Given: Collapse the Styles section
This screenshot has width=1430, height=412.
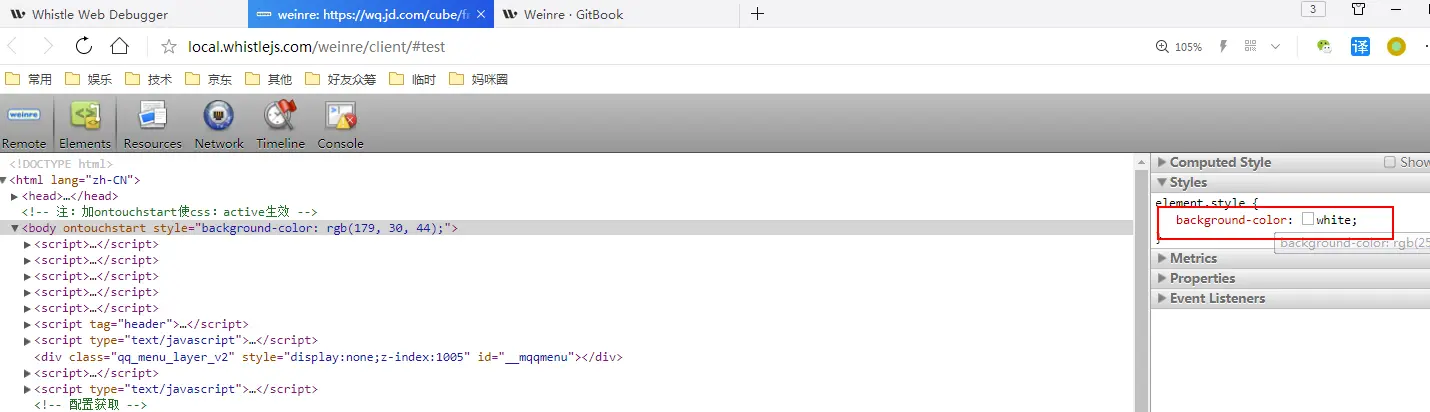Looking at the screenshot, I should pyautogui.click(x=1162, y=182).
